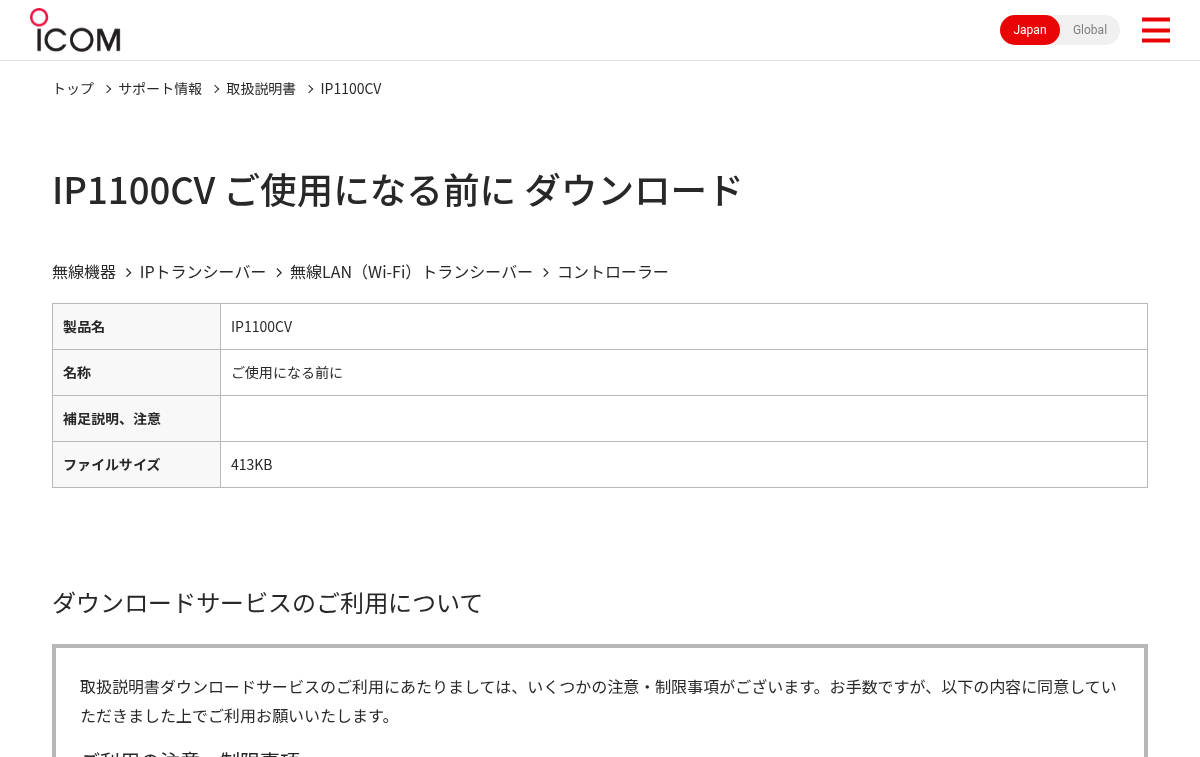
Task: Switch site region to Japan
Action: click(x=1030, y=30)
